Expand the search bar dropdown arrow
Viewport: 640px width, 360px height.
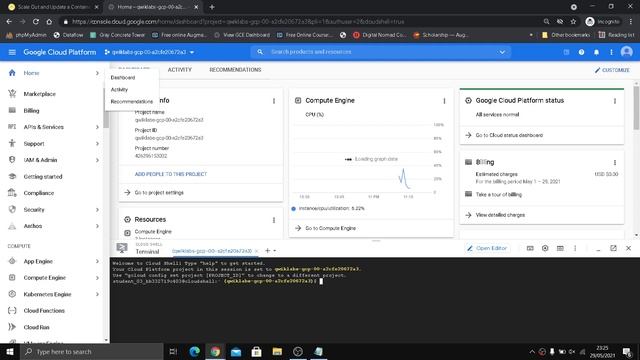(x=502, y=52)
